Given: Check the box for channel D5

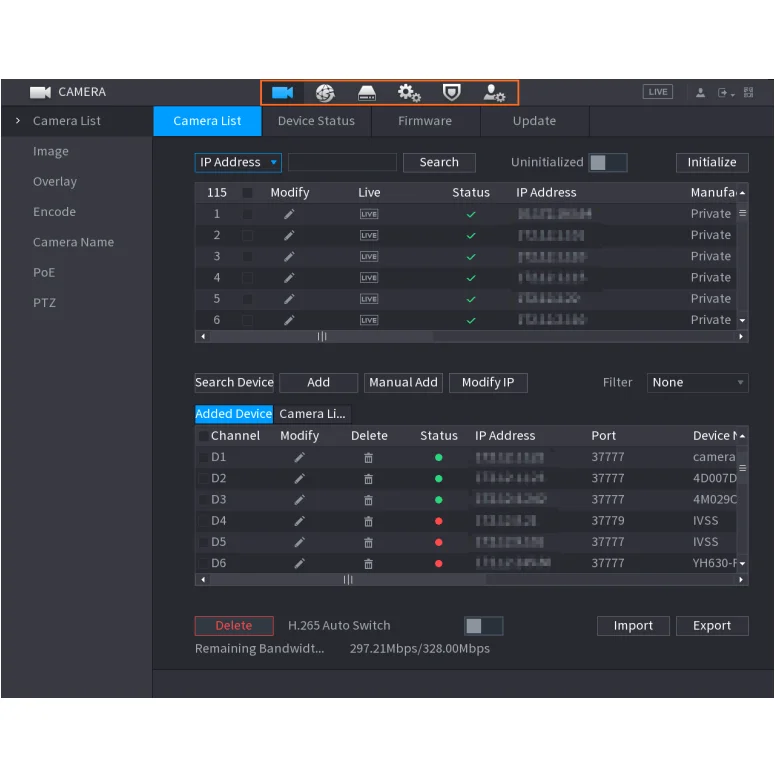Looking at the screenshot, I should [x=203, y=542].
